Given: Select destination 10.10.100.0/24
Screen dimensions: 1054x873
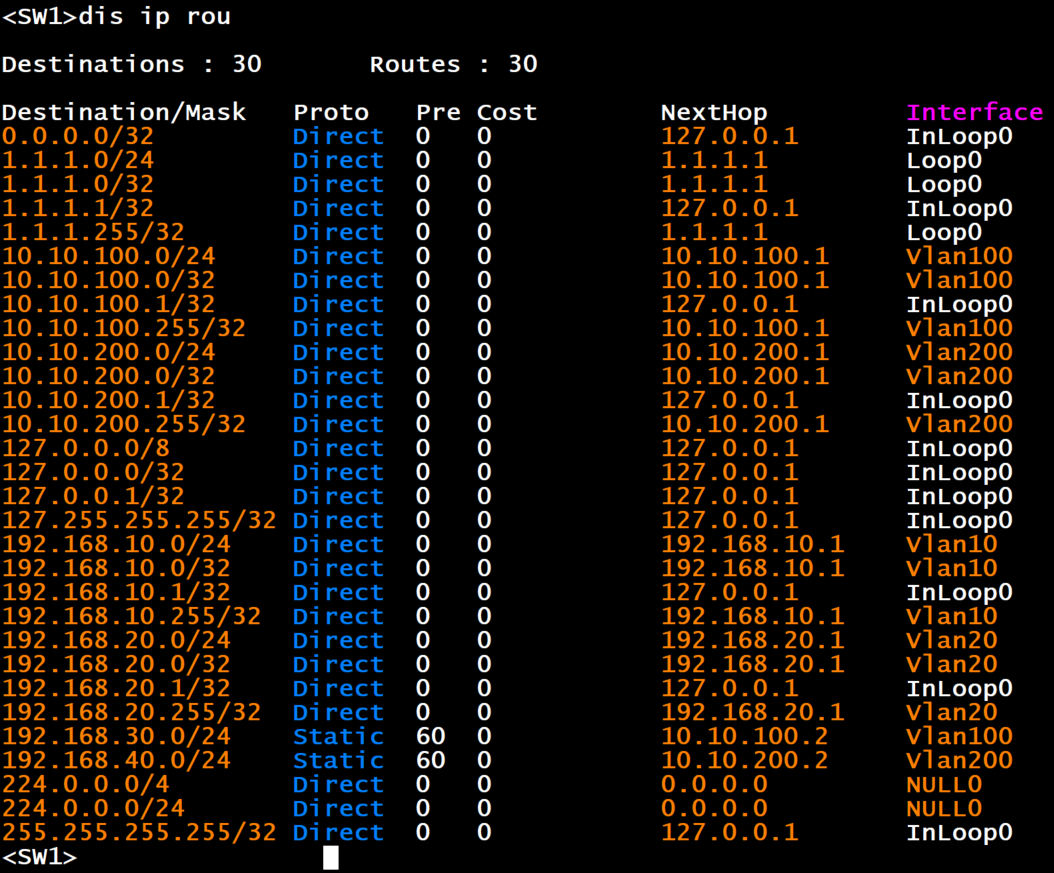Looking at the screenshot, I should tap(109, 257).
